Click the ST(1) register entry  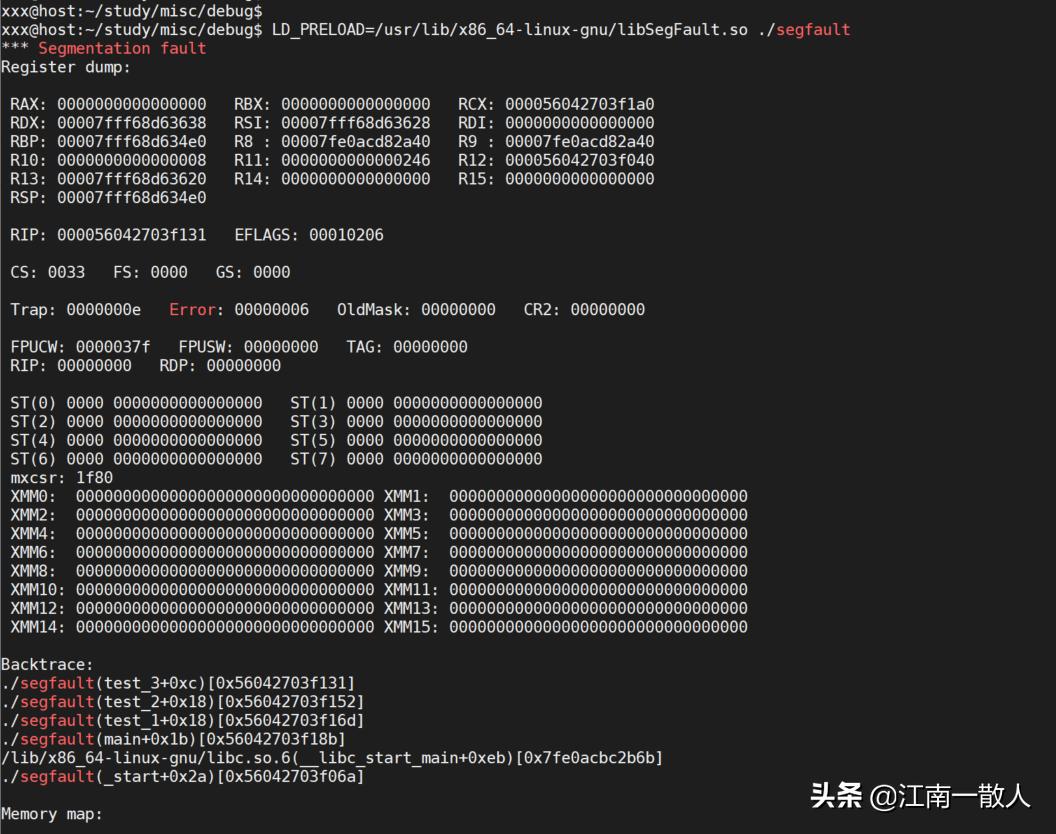tap(416, 404)
